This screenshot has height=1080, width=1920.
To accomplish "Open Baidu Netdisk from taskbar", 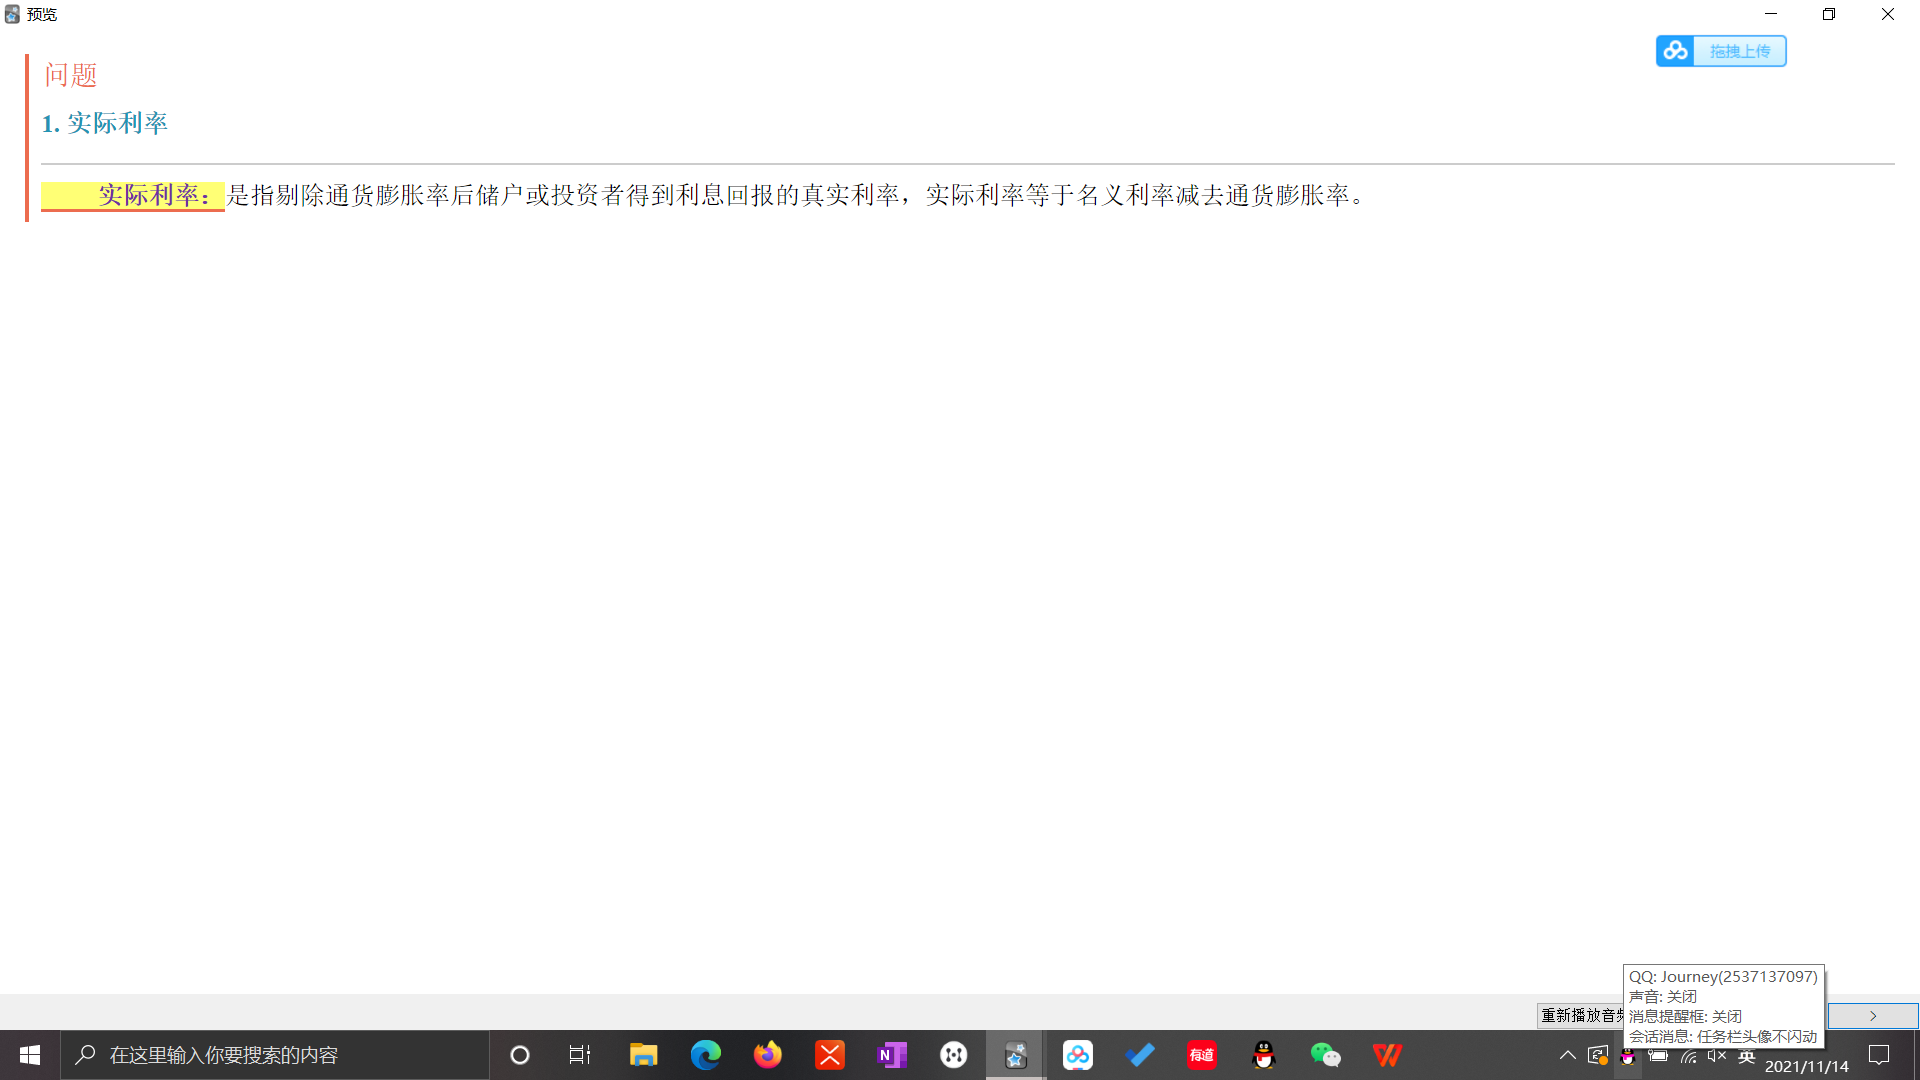I will pos(1078,1055).
